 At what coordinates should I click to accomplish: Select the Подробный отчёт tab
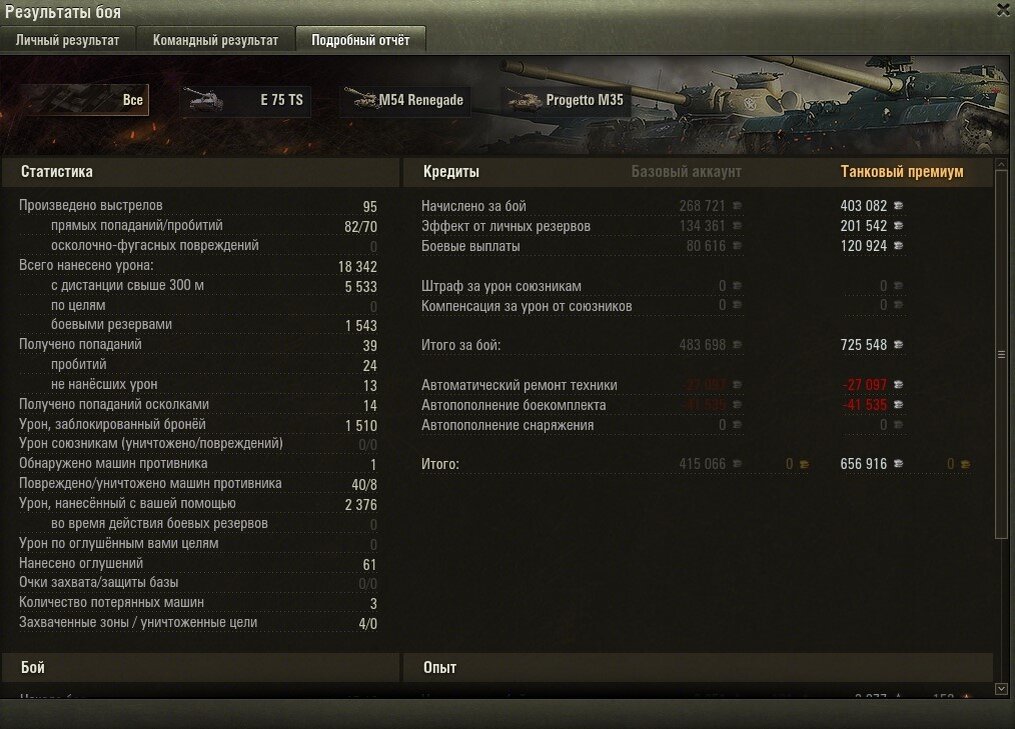360,39
